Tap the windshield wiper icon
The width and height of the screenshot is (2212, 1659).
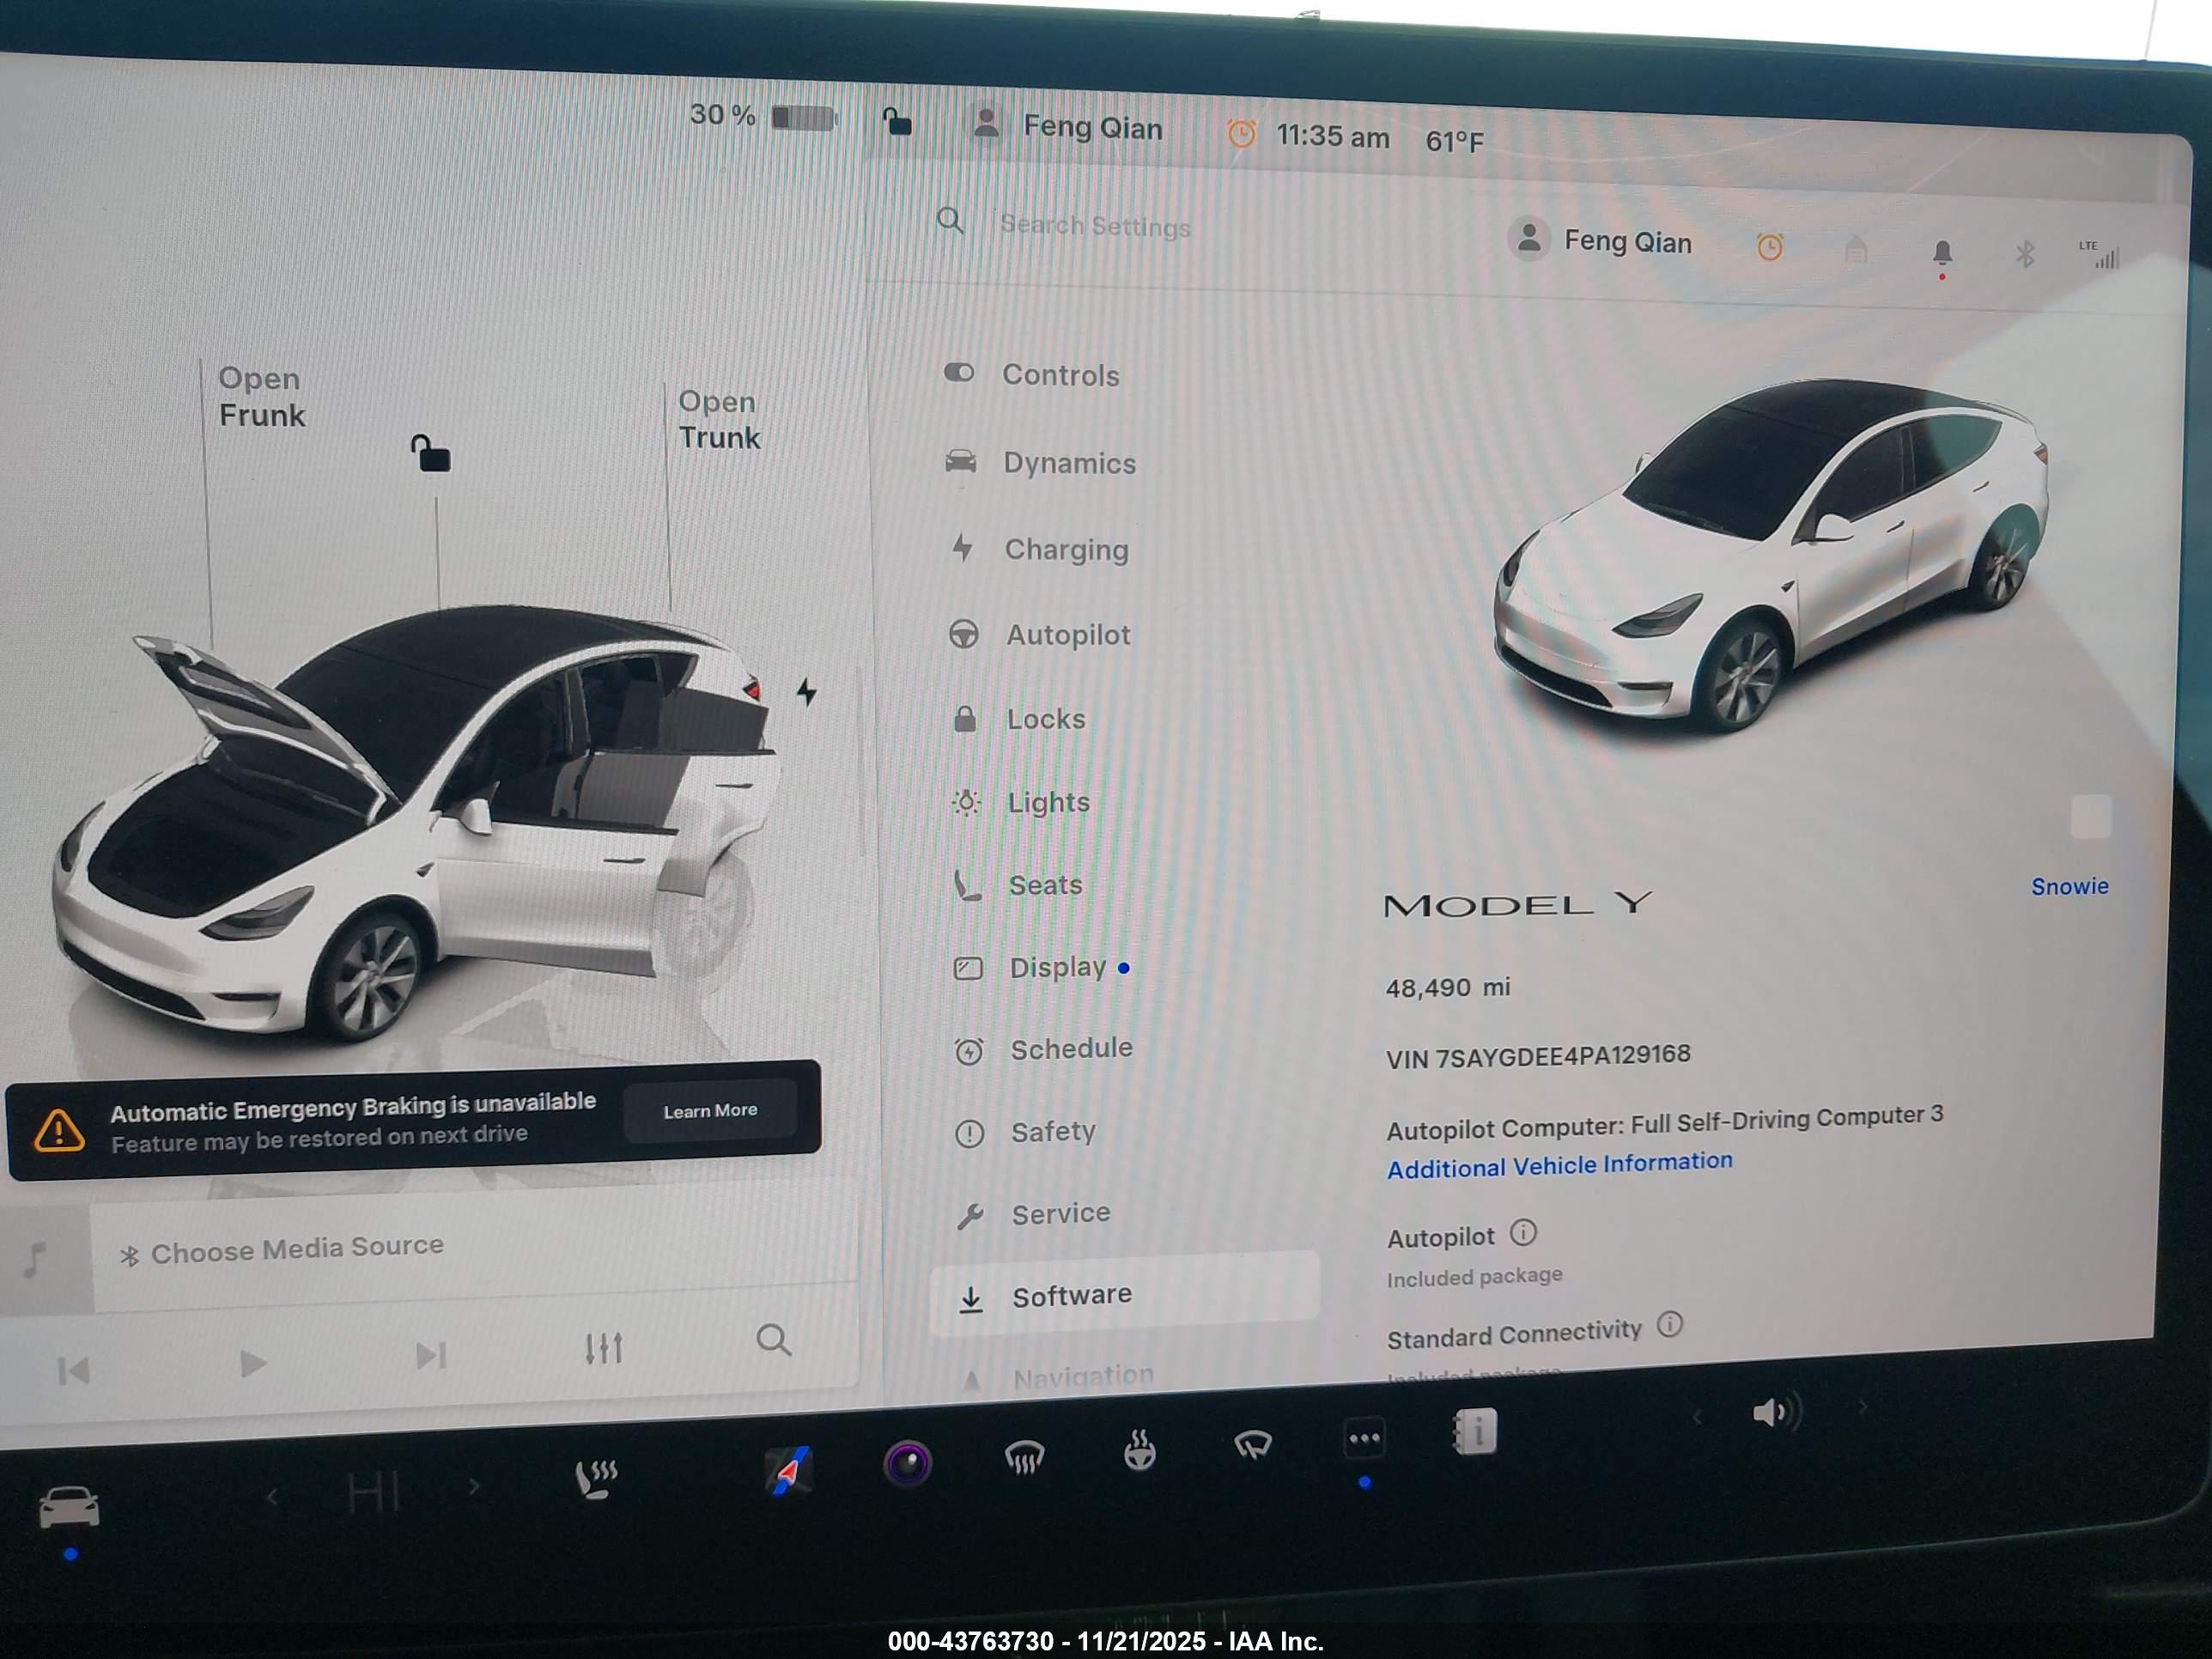[x=1252, y=1444]
